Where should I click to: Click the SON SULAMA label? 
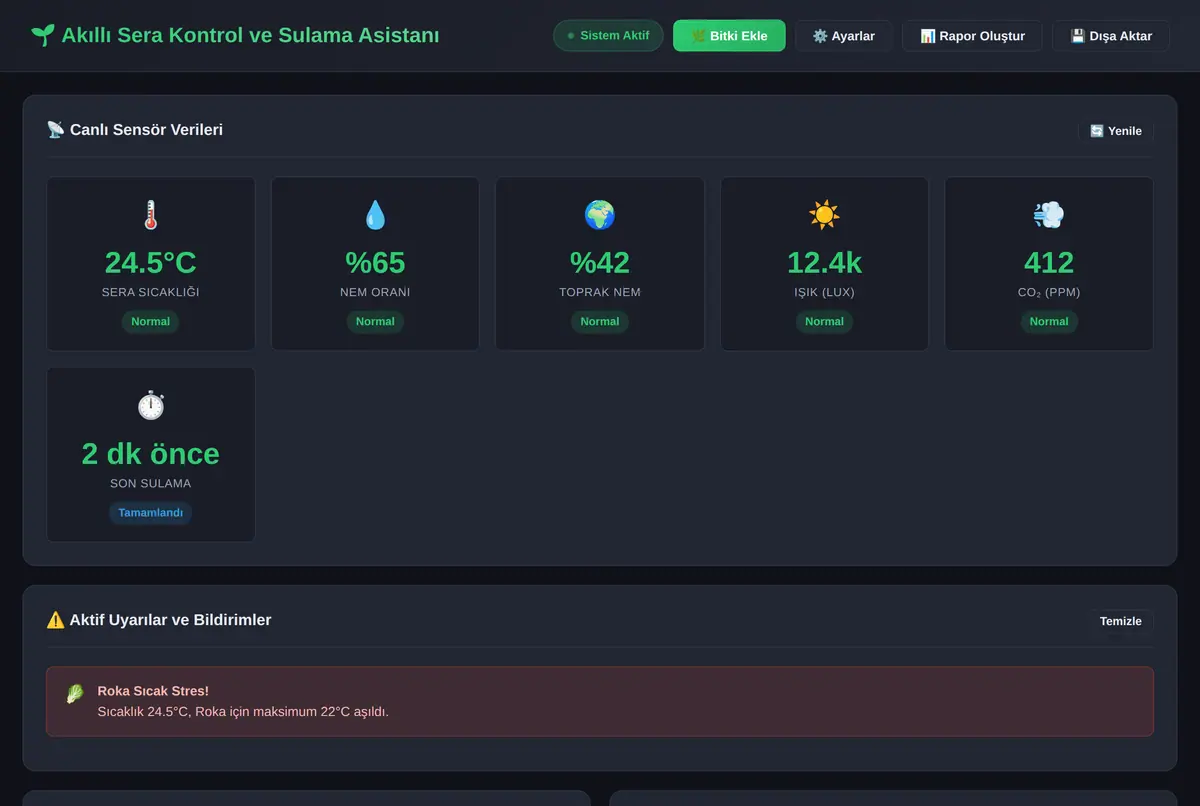(151, 483)
